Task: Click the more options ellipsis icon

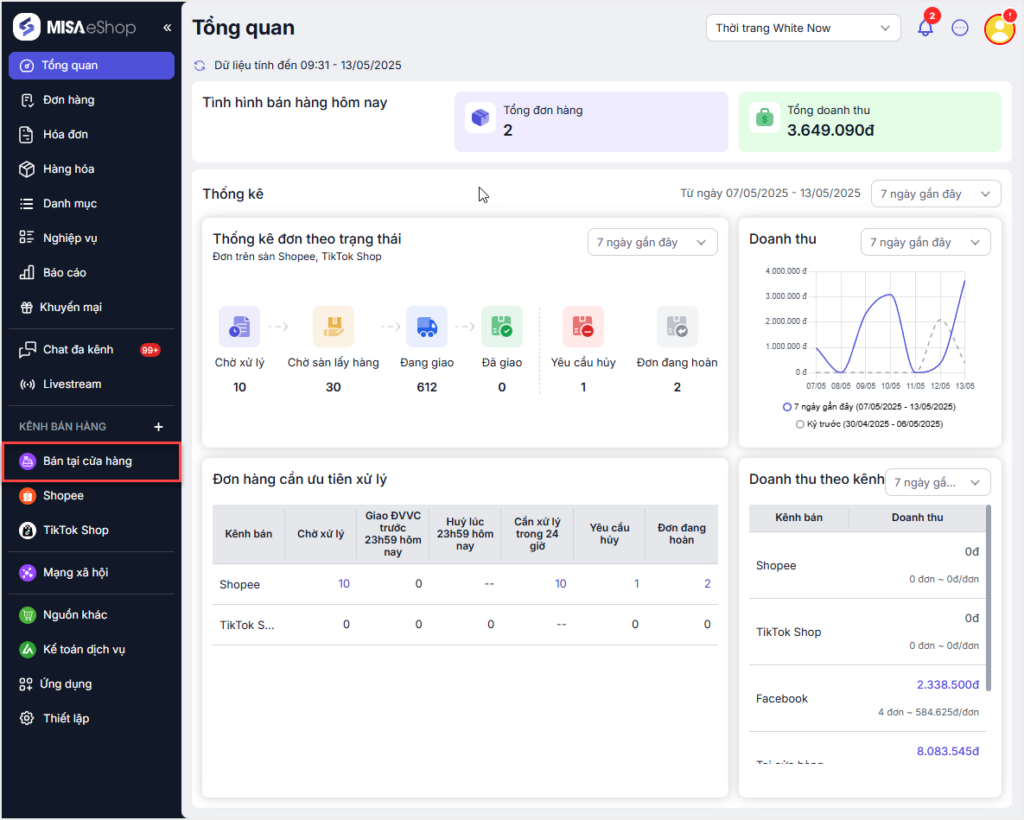Action: pos(960,28)
